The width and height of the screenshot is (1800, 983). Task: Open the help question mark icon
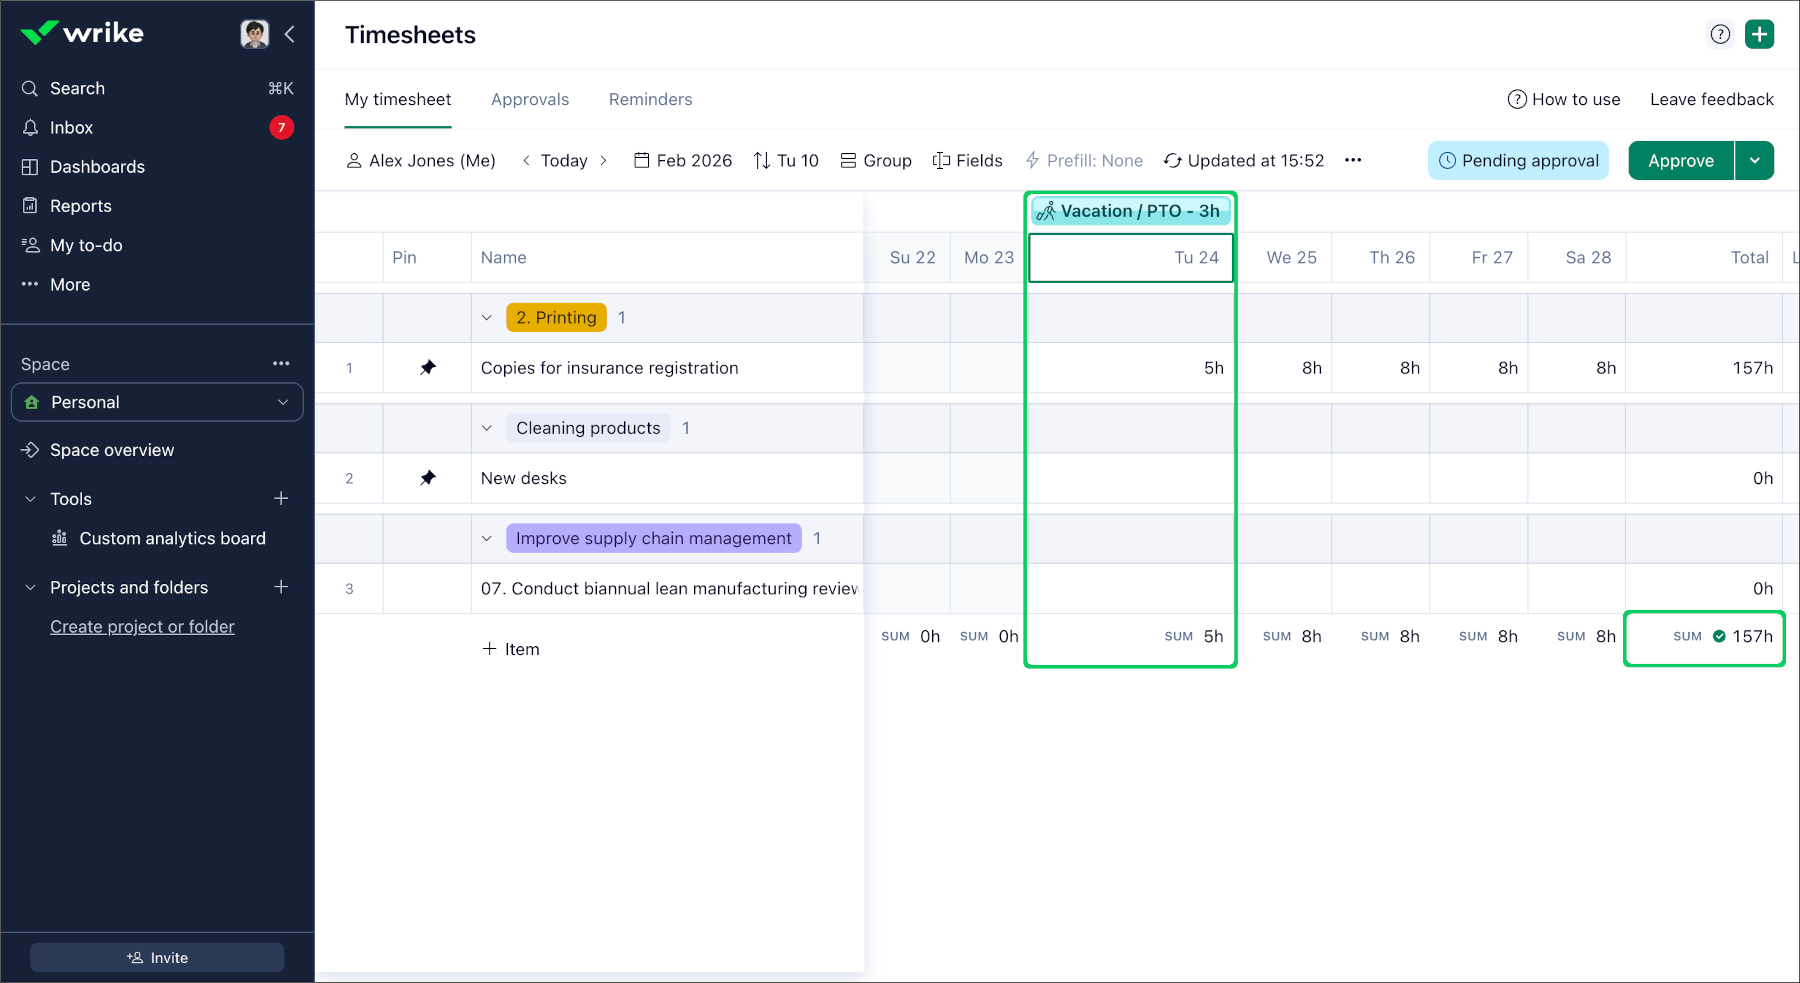pos(1720,34)
